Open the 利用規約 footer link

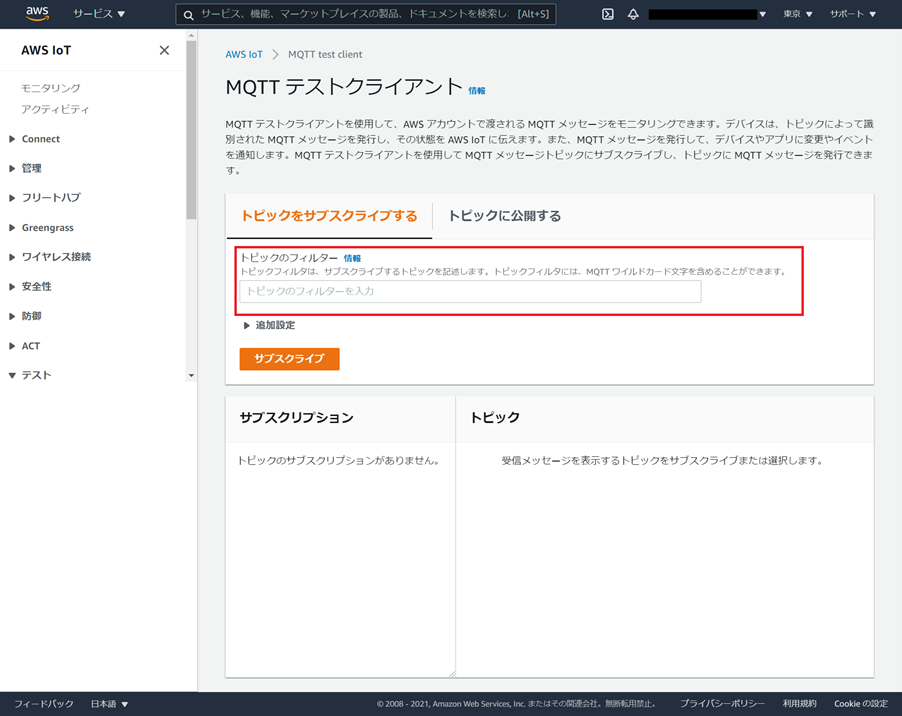click(800, 704)
